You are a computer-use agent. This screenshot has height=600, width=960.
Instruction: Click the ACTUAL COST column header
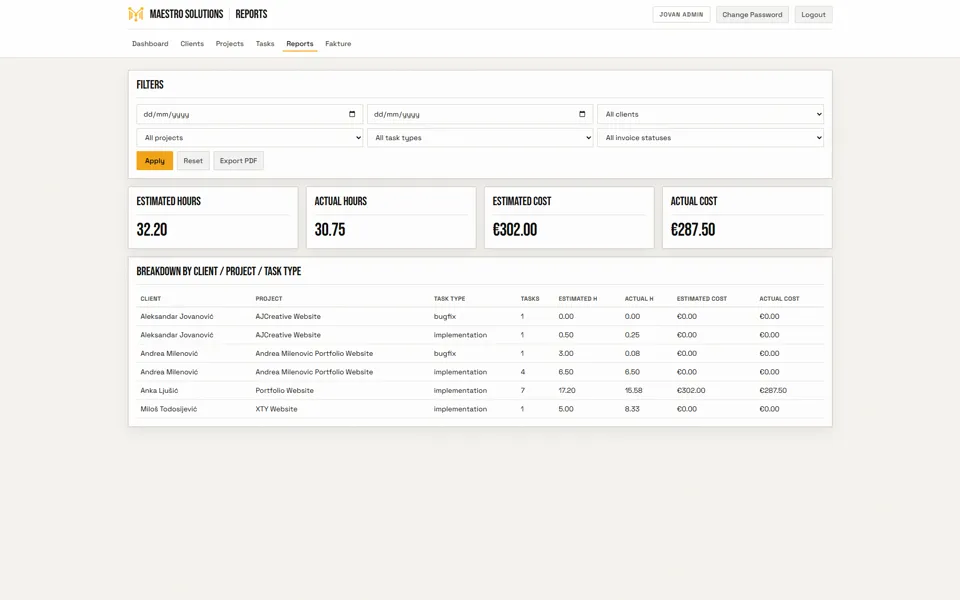click(779, 299)
